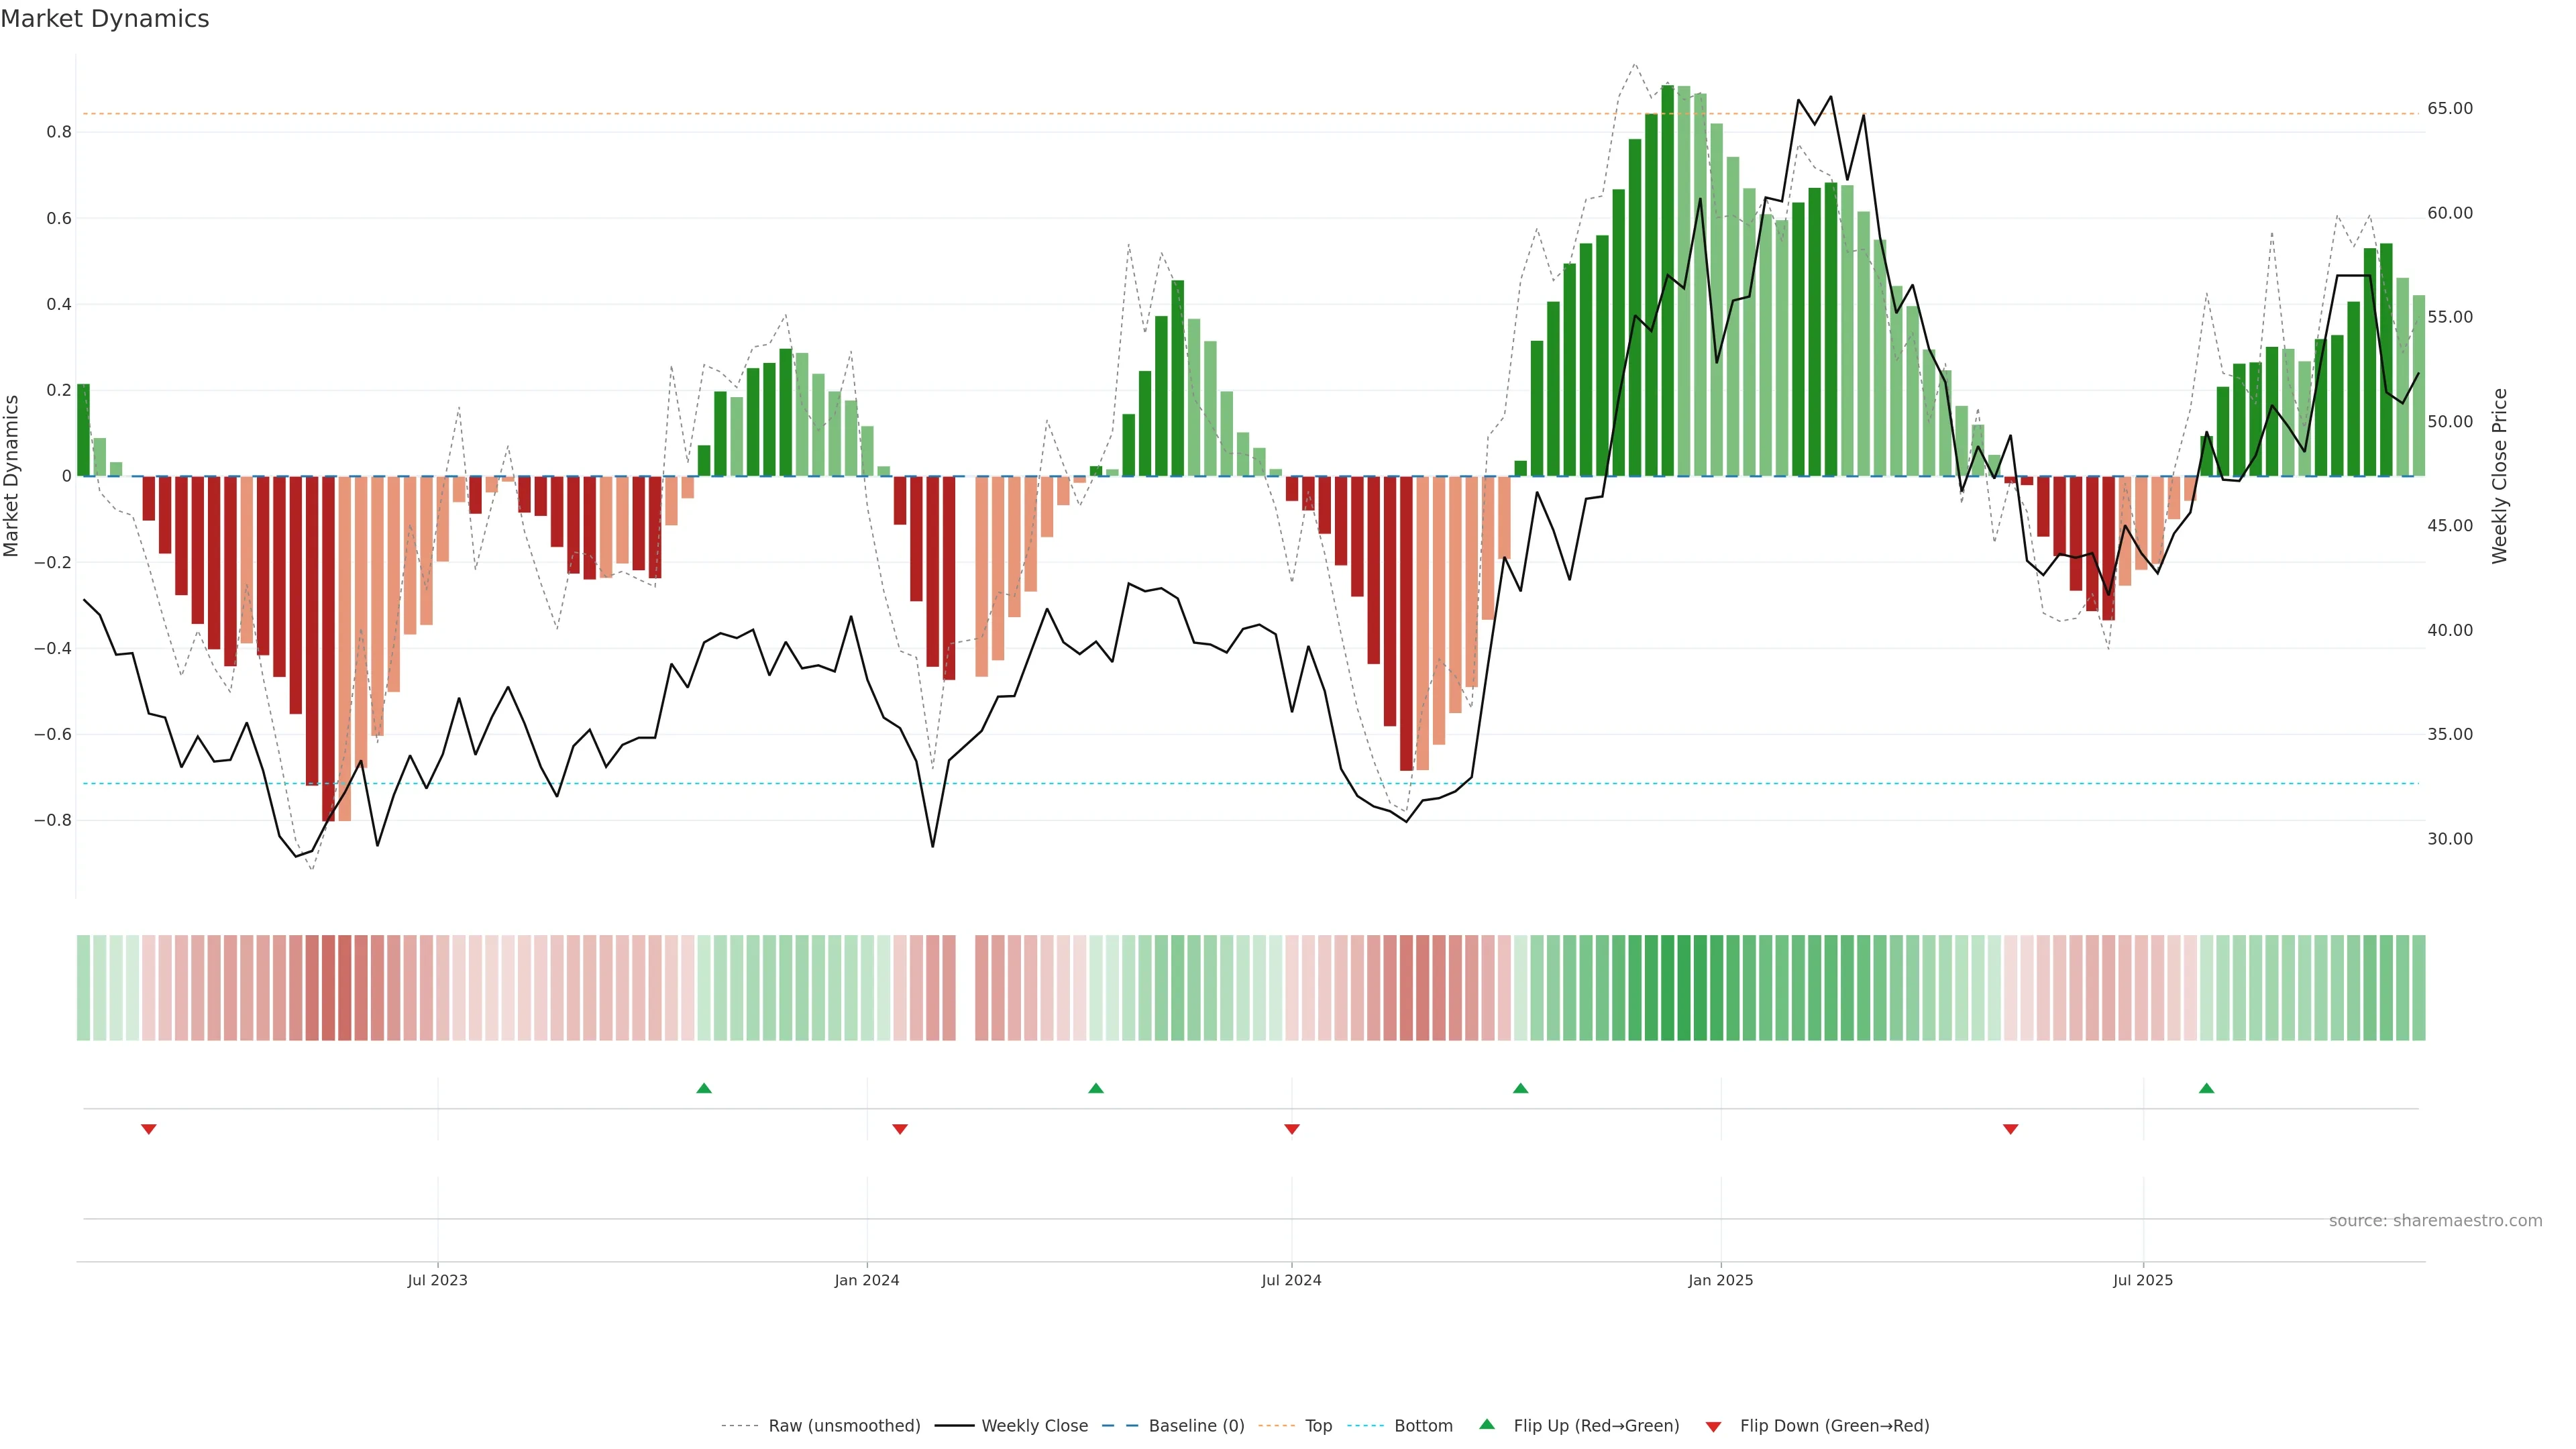The height and width of the screenshot is (1449, 2576).
Task: Click the red flip-down marker after Jan 2024
Action: (900, 1129)
